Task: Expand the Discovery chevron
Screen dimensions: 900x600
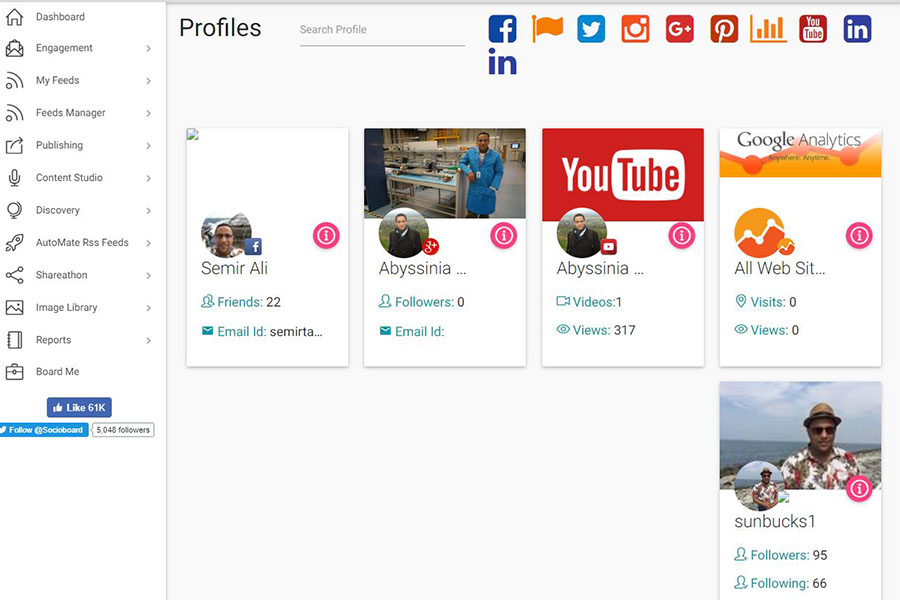Action: (x=149, y=211)
